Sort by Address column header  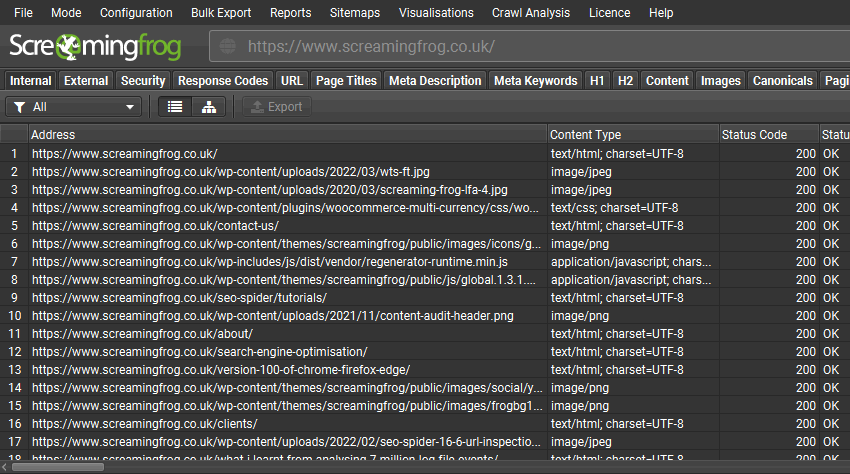pyautogui.click(x=287, y=134)
